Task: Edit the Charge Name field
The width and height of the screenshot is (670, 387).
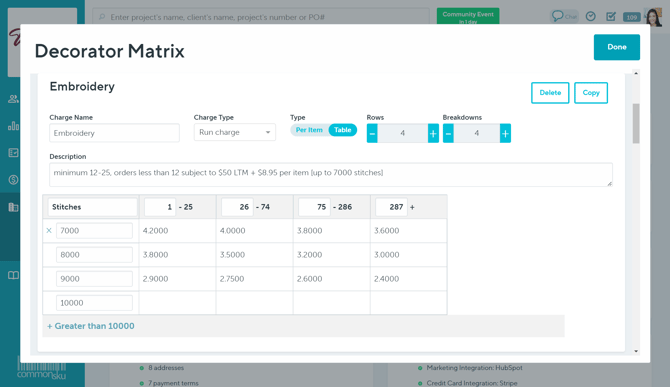Action: coord(114,133)
